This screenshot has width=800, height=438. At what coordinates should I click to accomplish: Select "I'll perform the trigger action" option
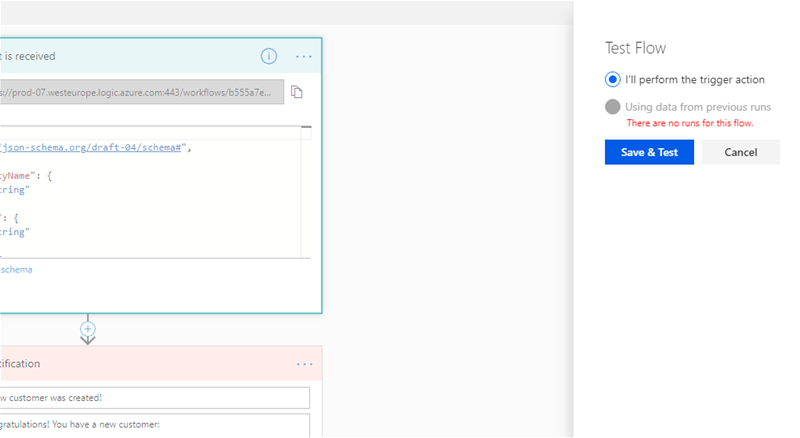(612, 80)
